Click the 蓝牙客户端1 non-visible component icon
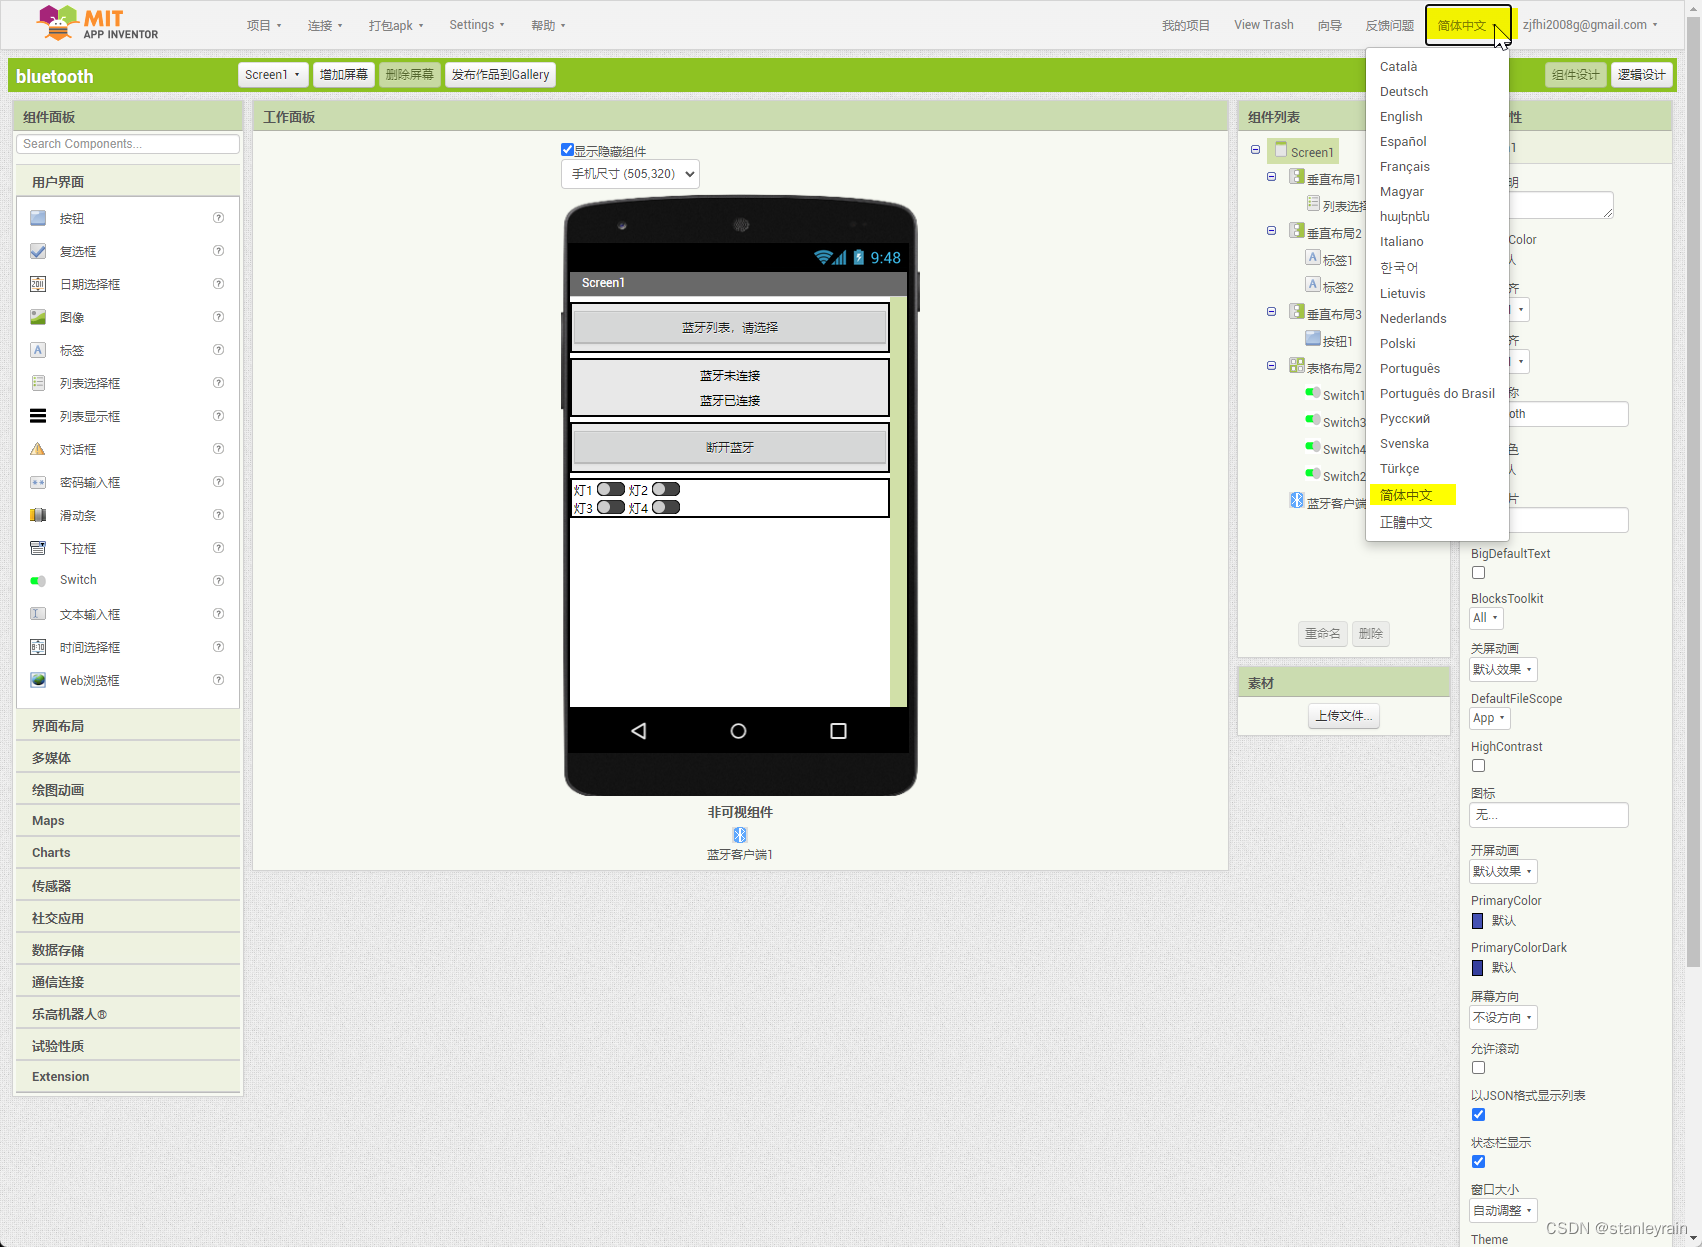 point(740,835)
